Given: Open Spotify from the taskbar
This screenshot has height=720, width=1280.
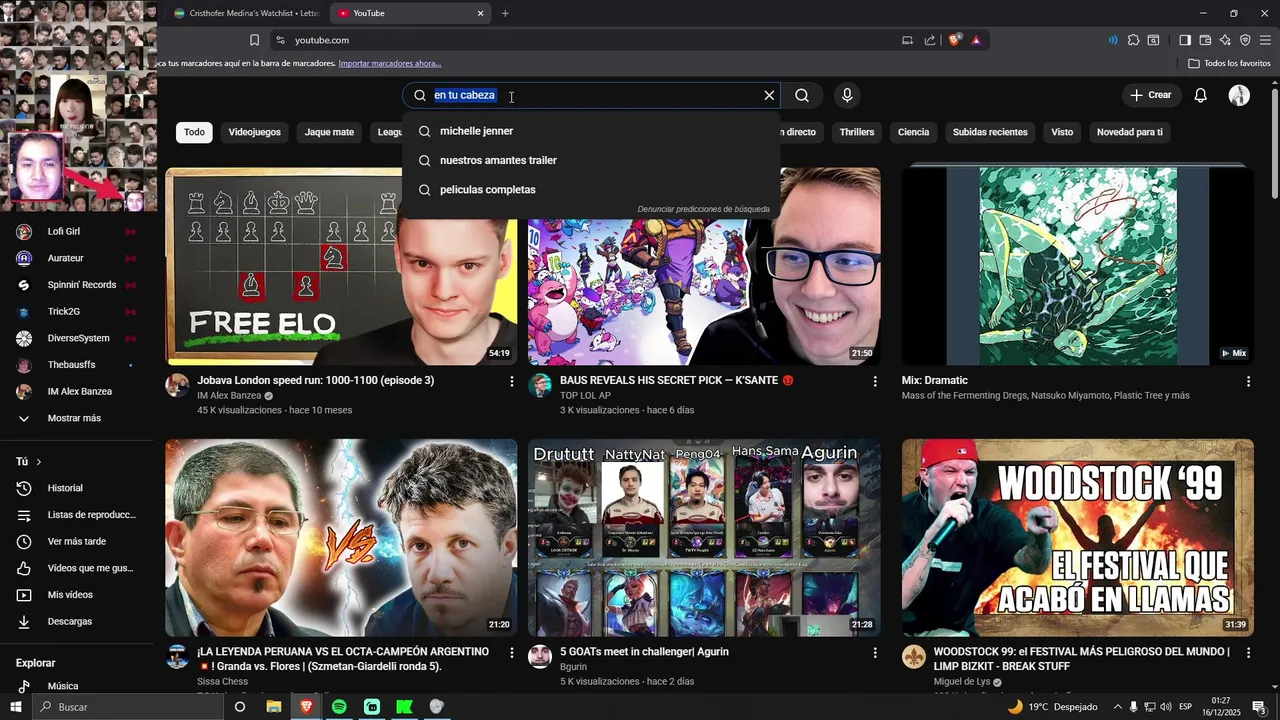Looking at the screenshot, I should (x=339, y=707).
